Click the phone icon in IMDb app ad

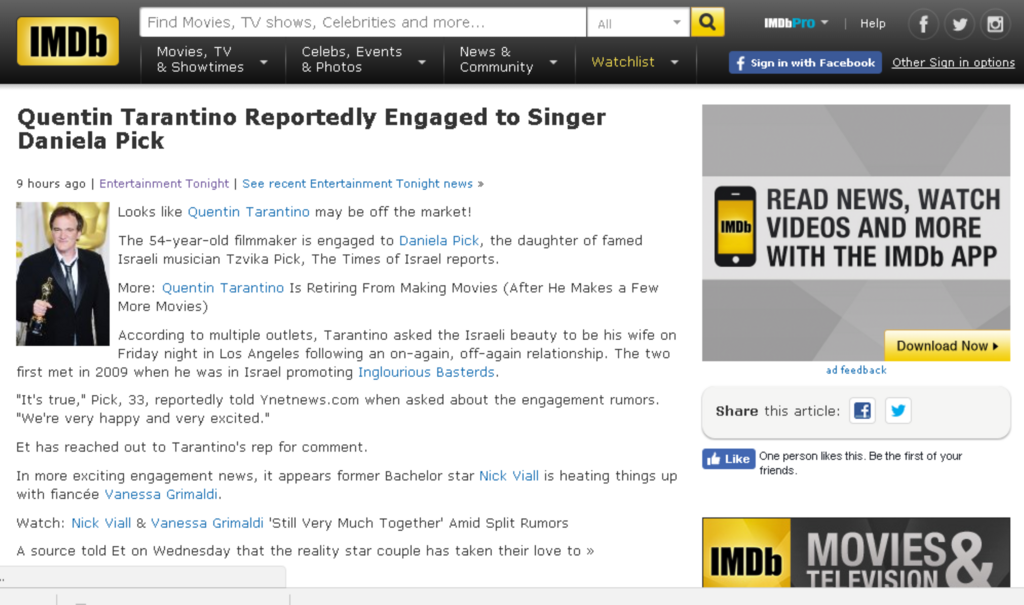point(735,226)
